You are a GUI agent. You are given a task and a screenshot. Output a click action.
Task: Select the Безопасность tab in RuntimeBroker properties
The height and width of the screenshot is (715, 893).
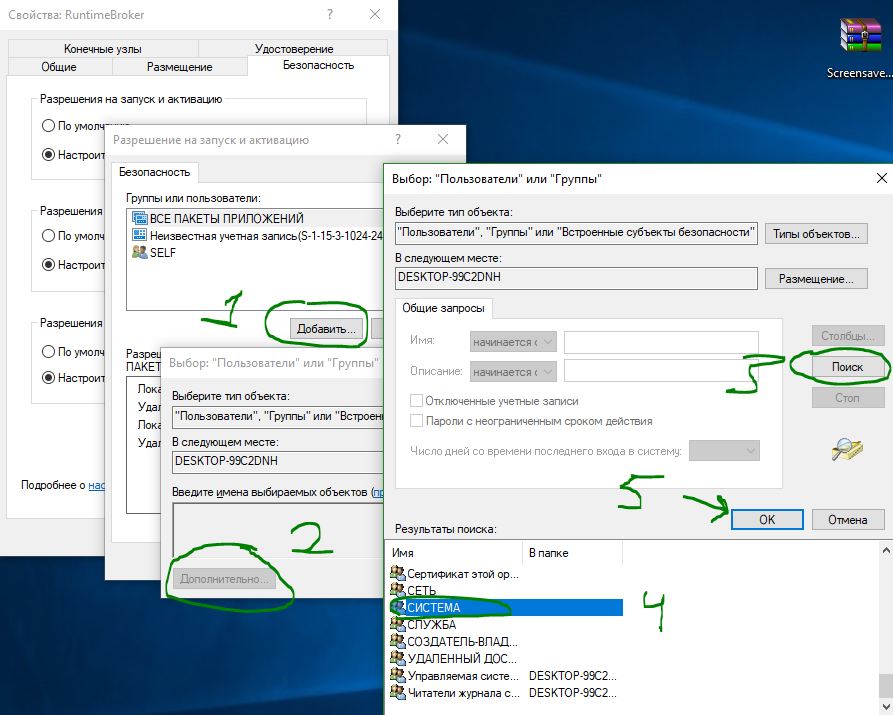pyautogui.click(x=318, y=65)
